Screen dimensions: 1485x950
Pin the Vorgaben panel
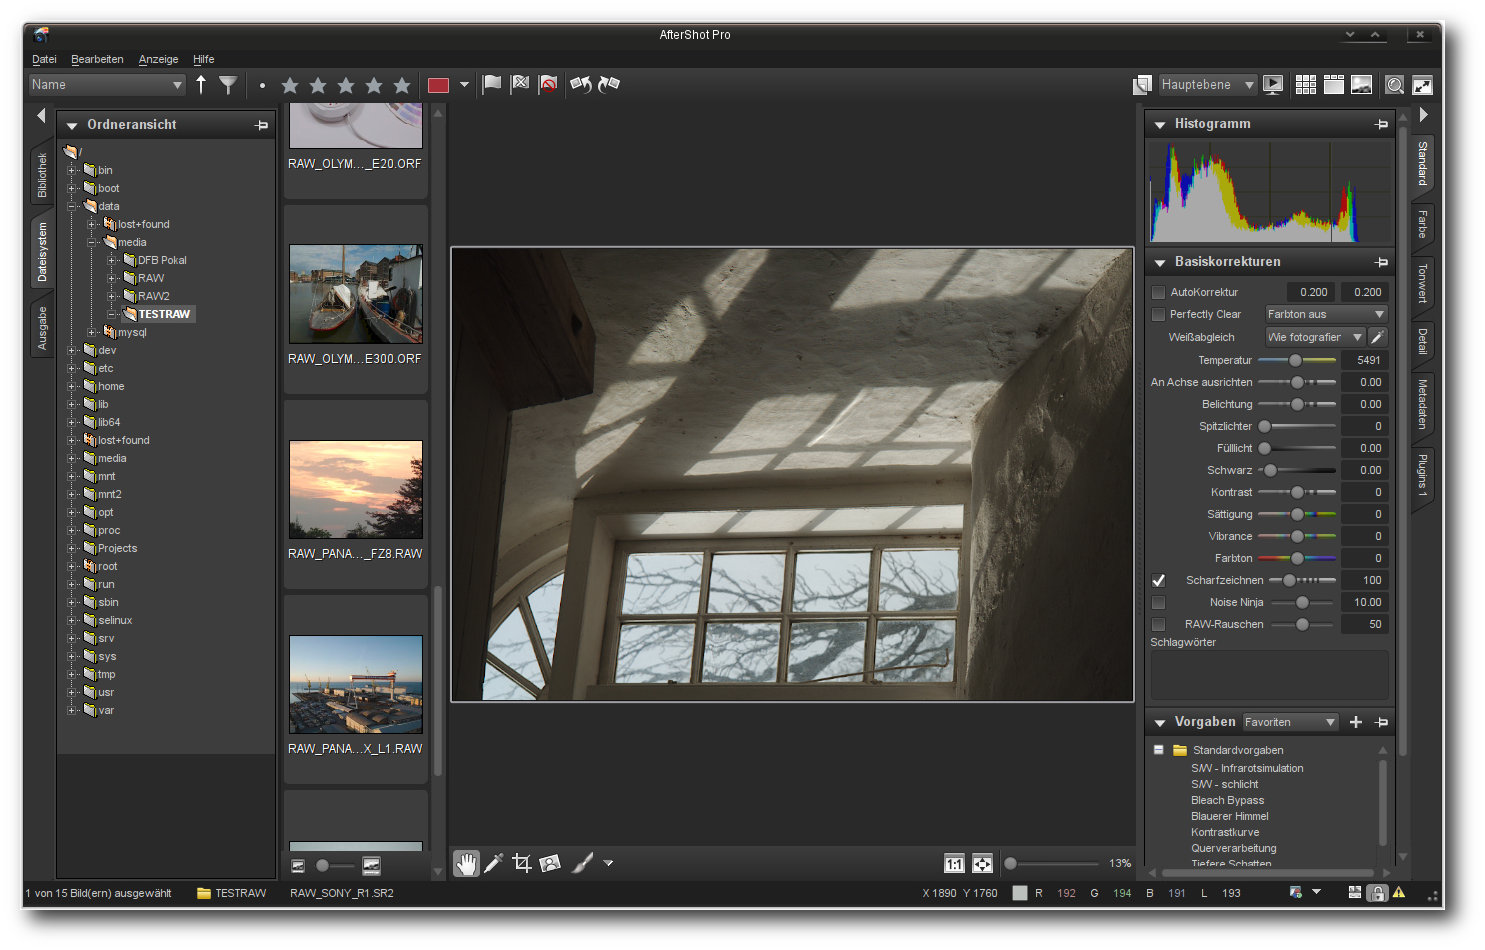coord(1382,722)
